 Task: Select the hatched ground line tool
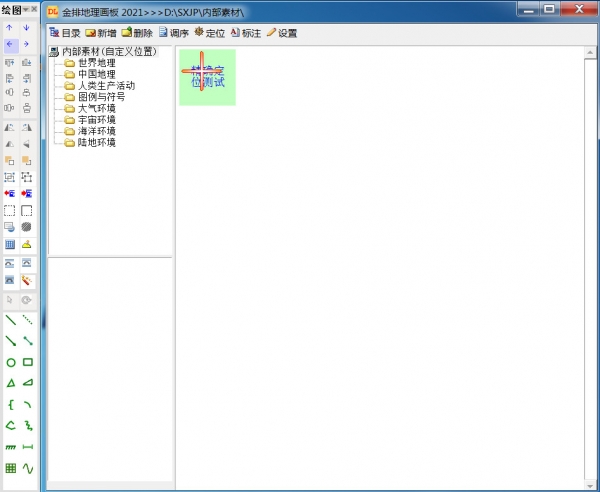tap(11, 447)
